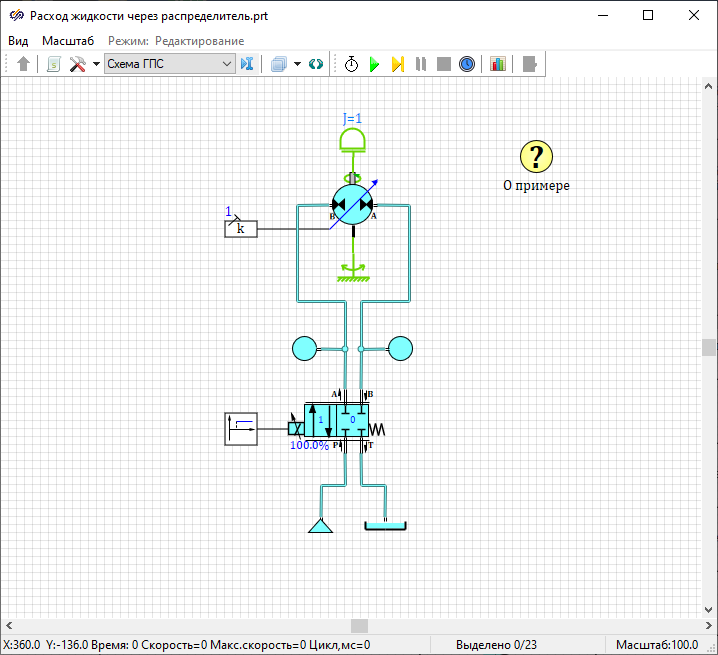This screenshot has width=718, height=655.
Task: Click the exit door toolbar icon
Action: coord(530,64)
